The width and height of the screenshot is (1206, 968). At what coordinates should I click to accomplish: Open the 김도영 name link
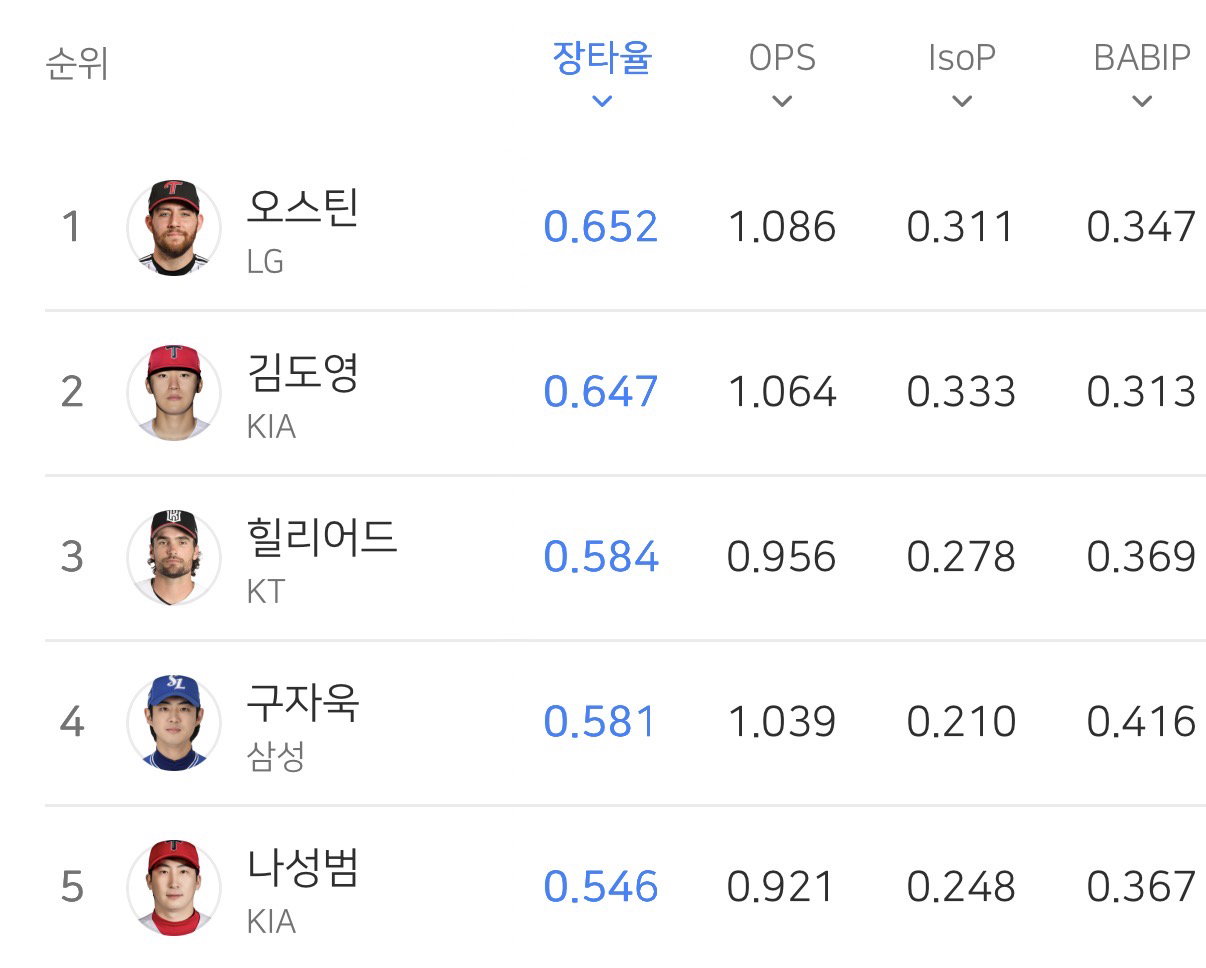point(302,373)
